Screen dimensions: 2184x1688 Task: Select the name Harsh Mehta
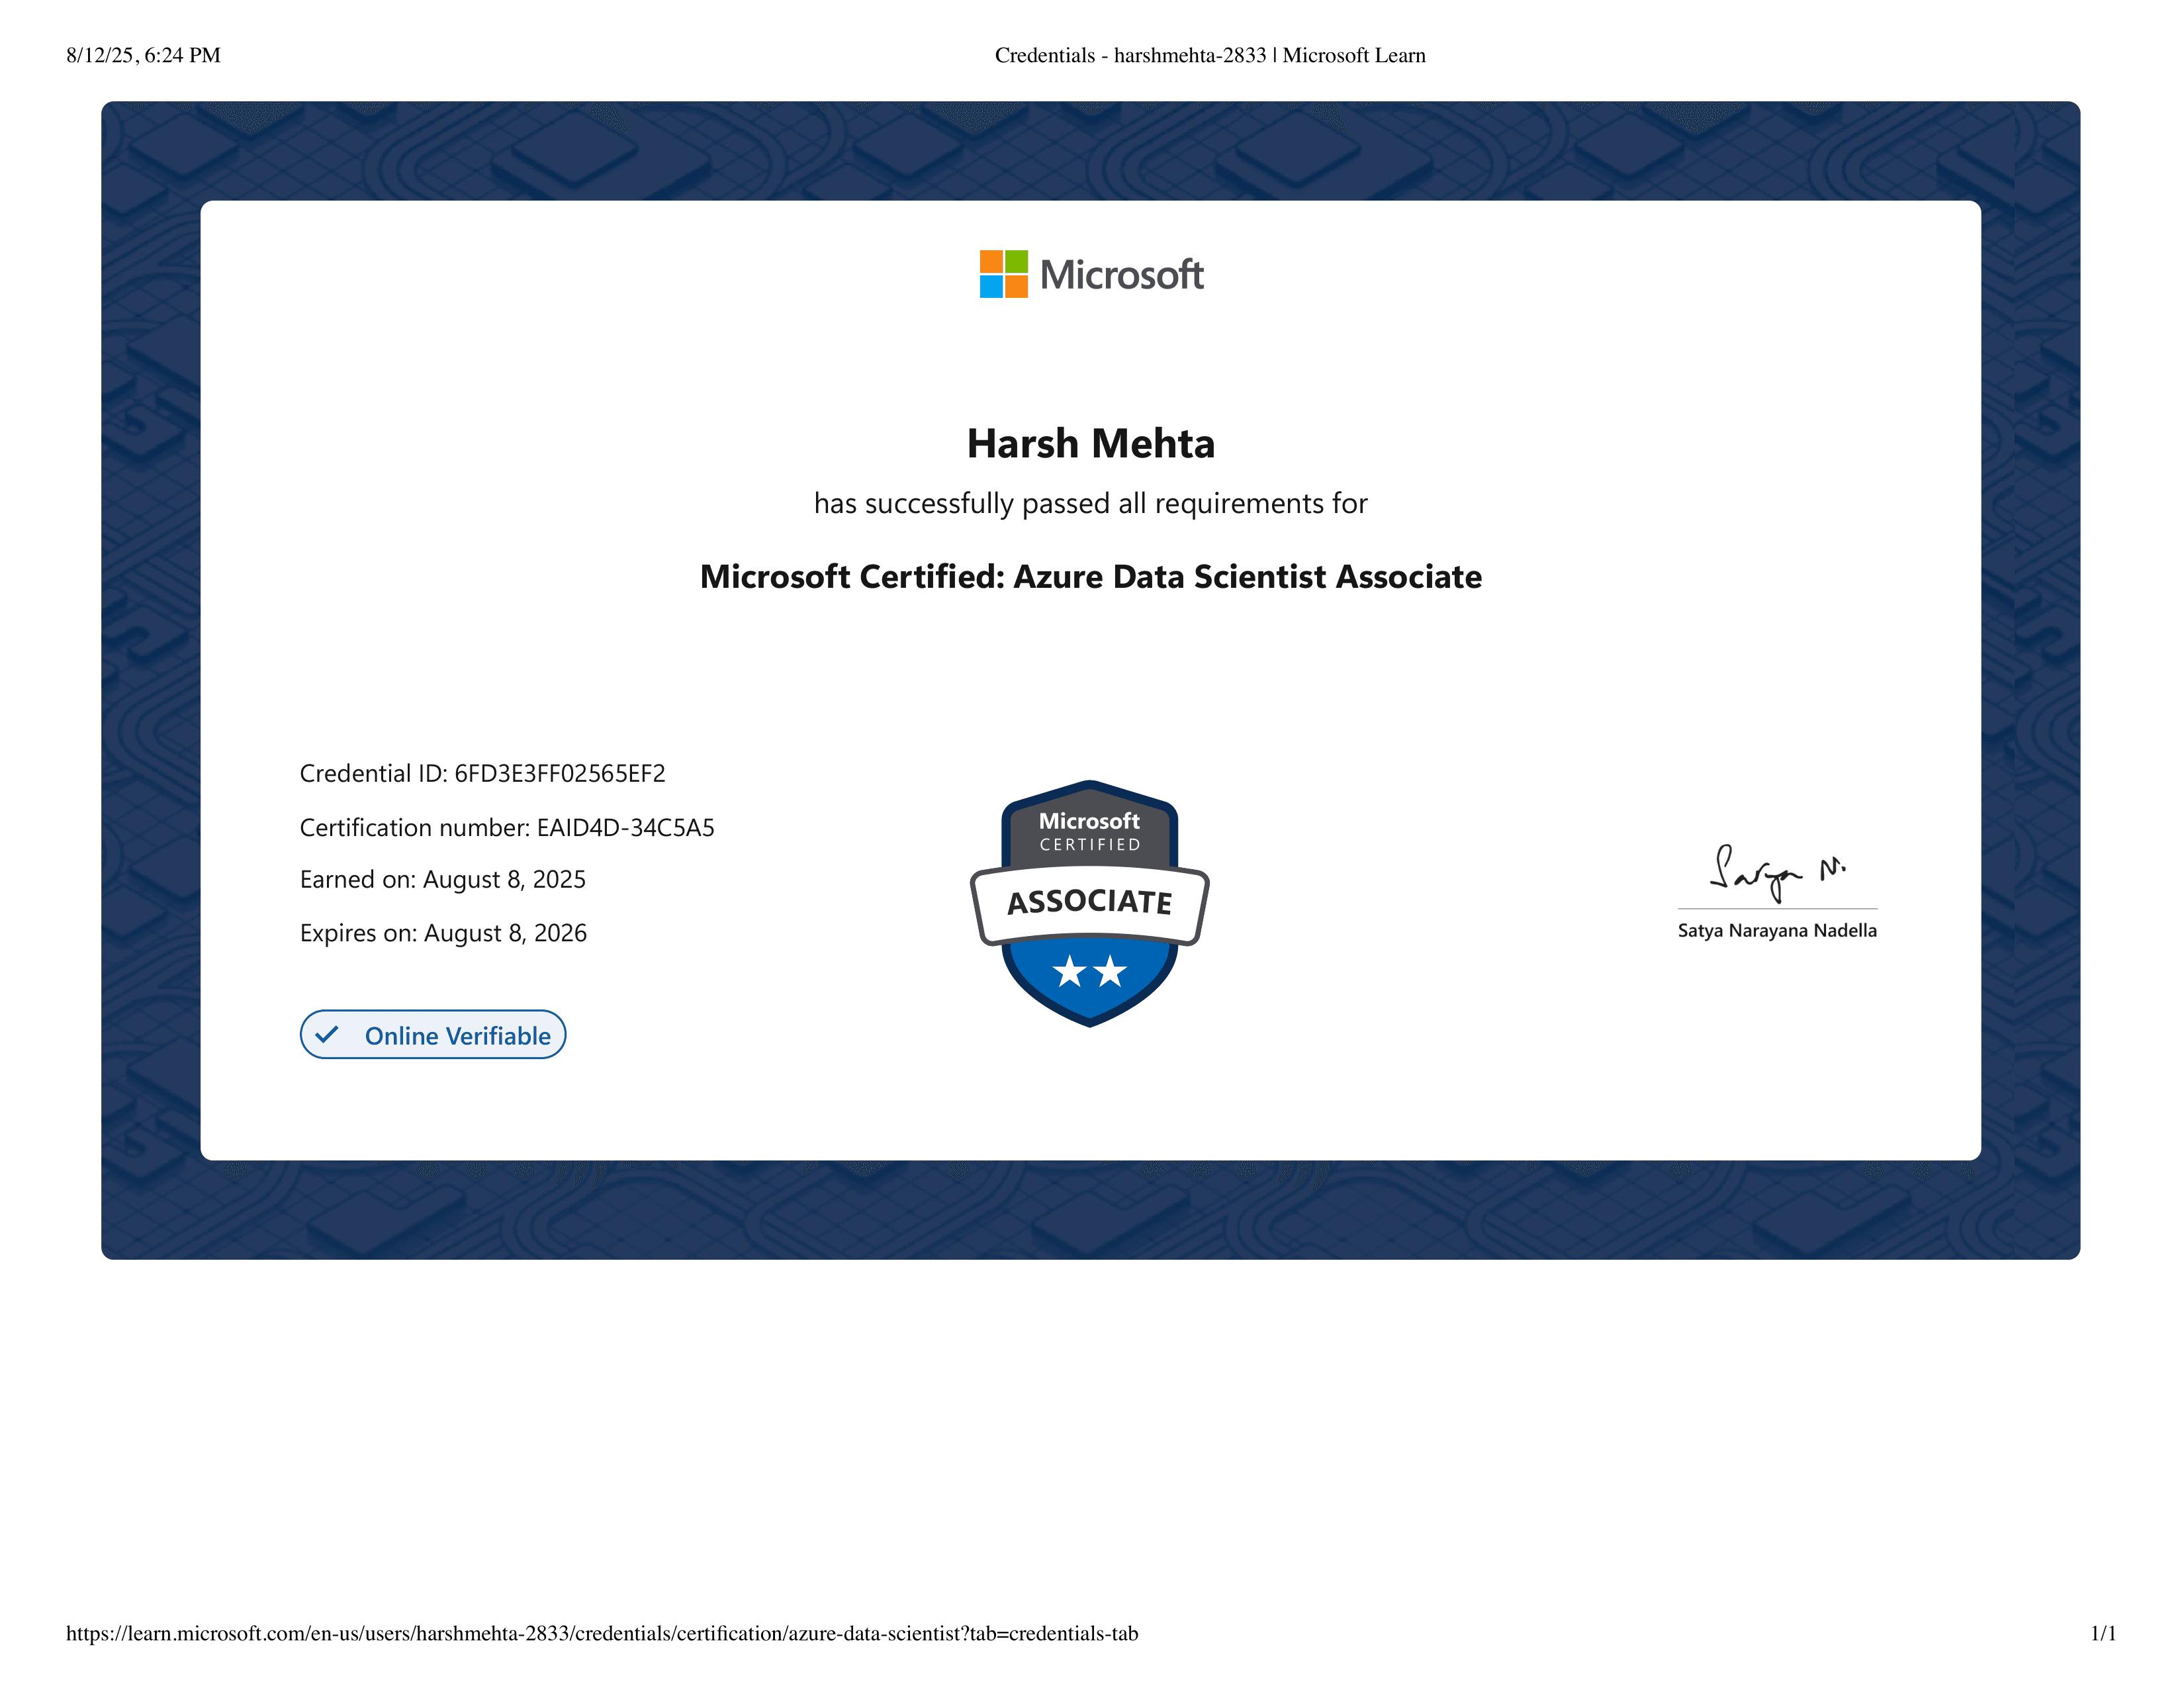[x=1091, y=443]
